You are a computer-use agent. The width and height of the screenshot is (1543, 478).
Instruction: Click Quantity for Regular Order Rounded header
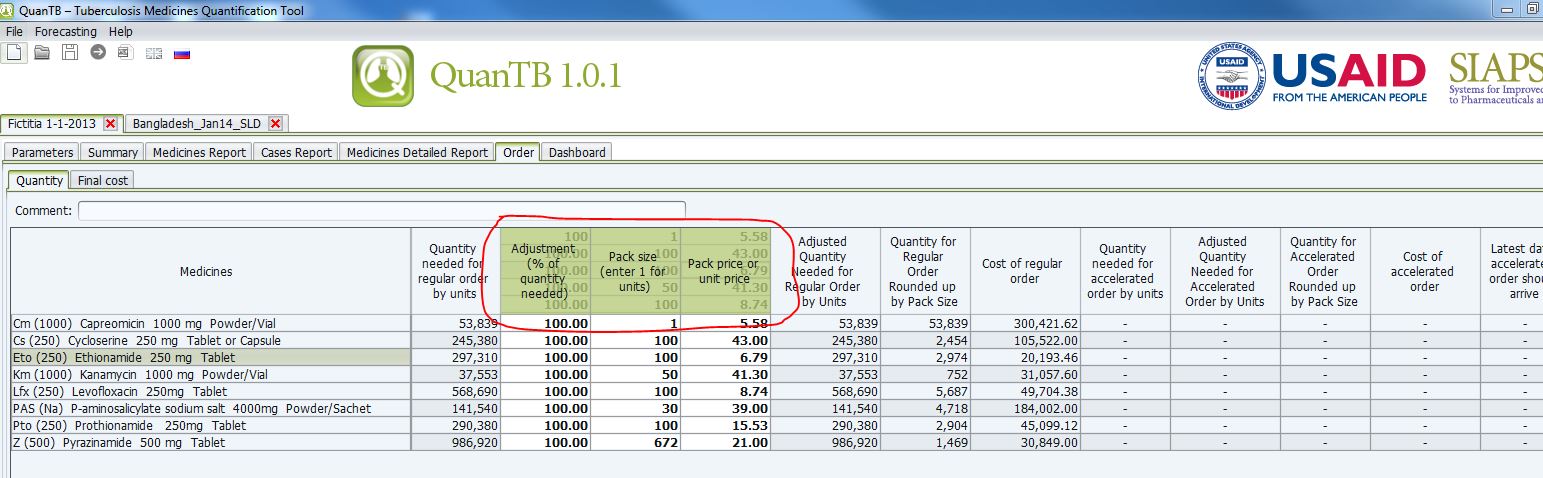coord(924,271)
